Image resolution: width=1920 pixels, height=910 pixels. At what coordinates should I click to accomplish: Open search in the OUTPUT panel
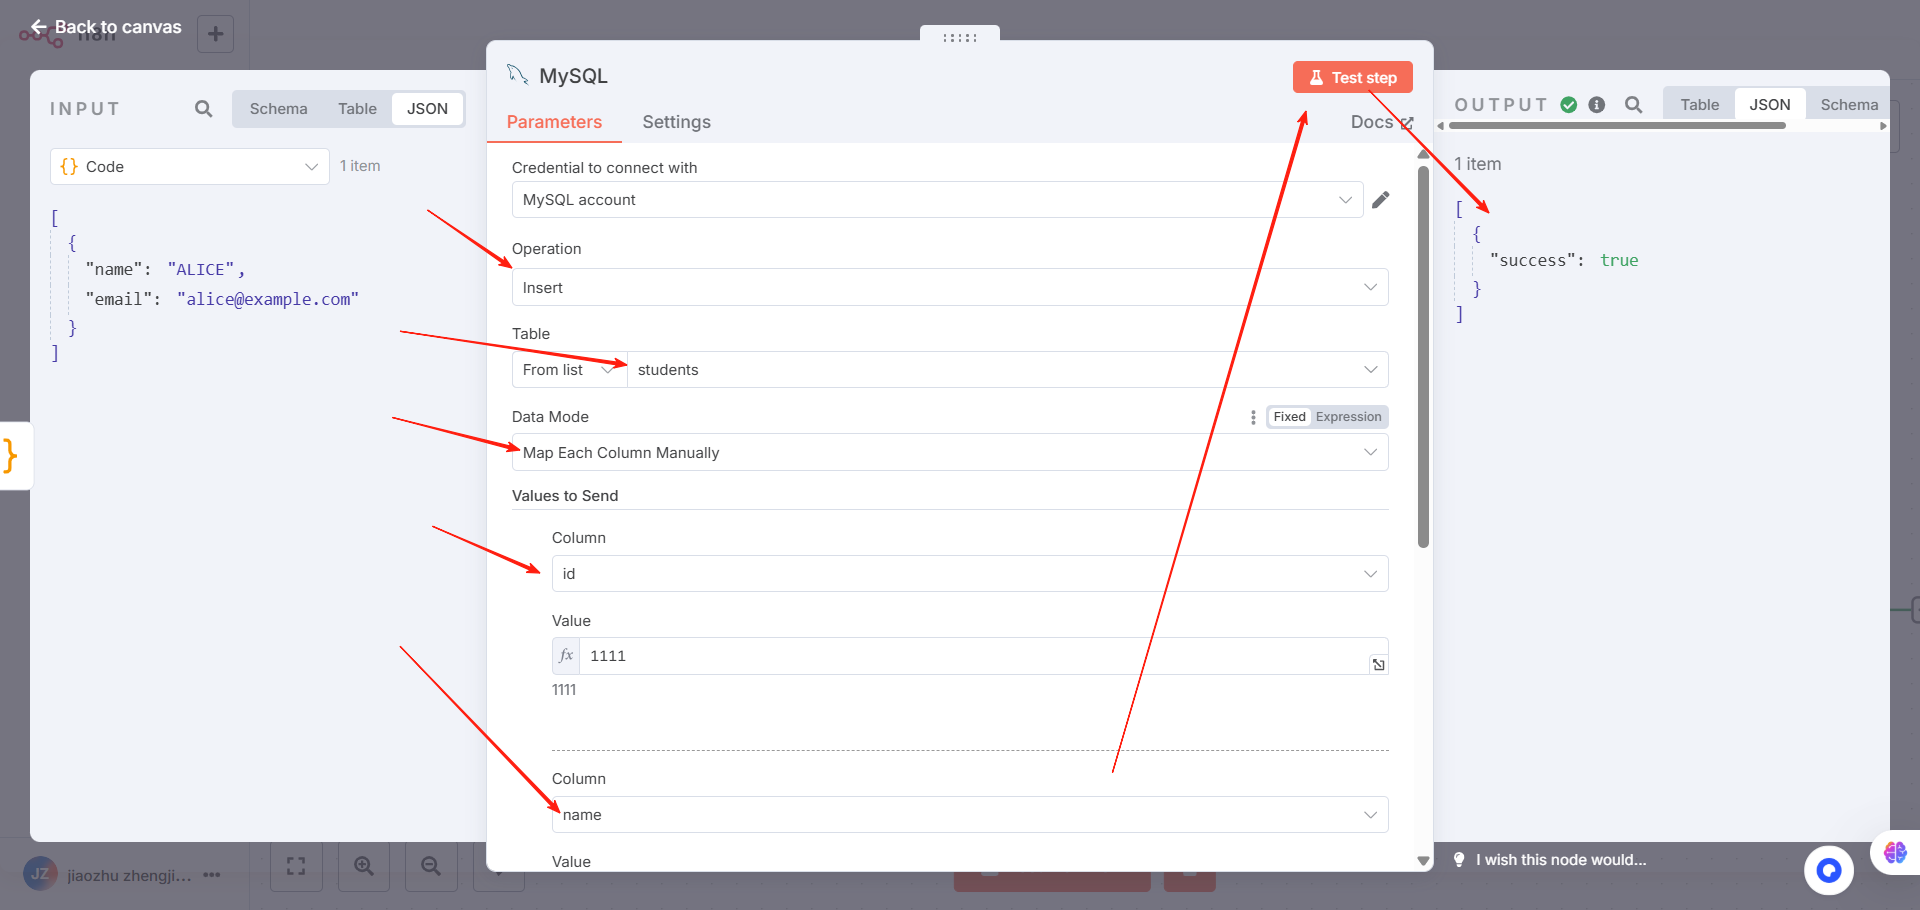coord(1633,104)
